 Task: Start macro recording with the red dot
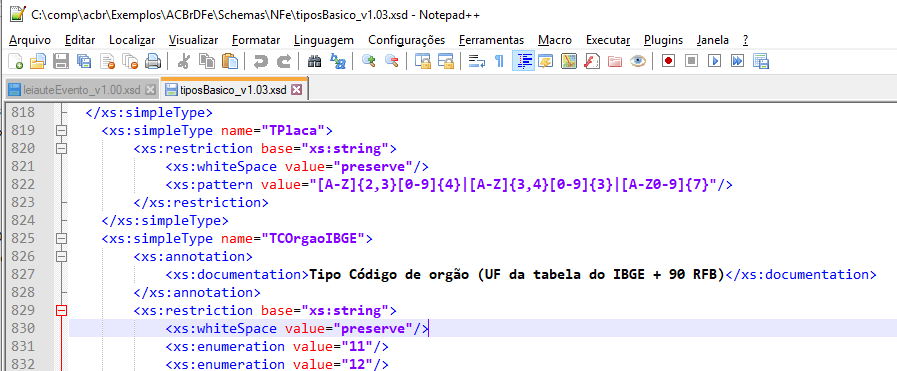(668, 61)
